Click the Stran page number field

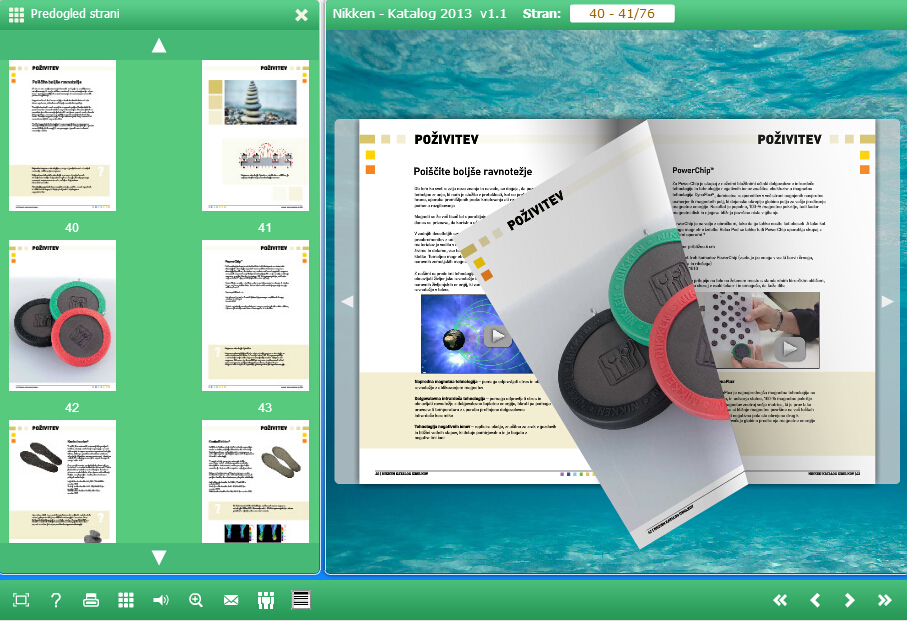click(622, 13)
